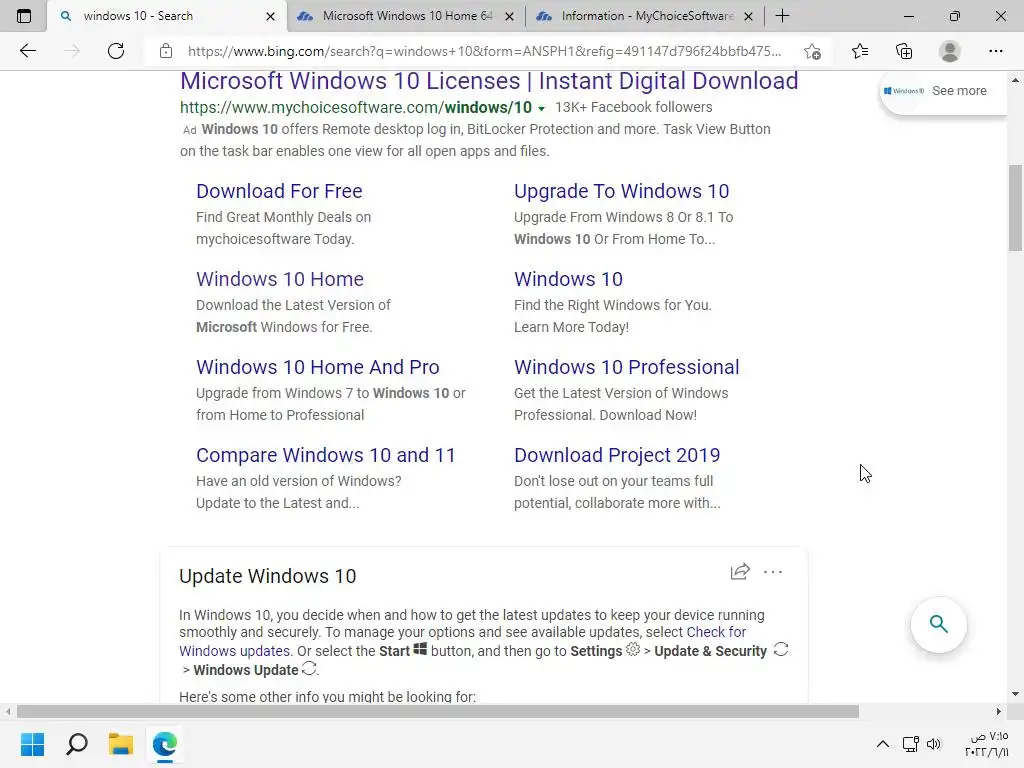Open the tab actions menu icon

24,16
